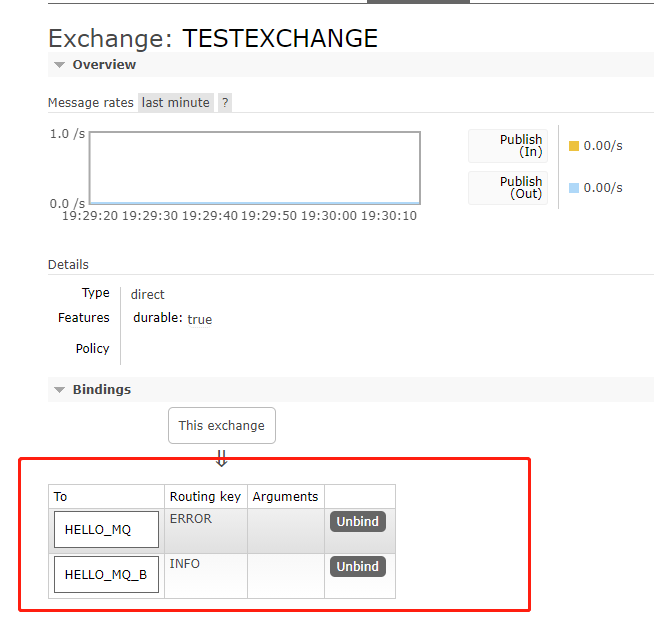Collapse the Overview section triangle
Viewport: 654px width, 628px height.
pyautogui.click(x=59, y=65)
